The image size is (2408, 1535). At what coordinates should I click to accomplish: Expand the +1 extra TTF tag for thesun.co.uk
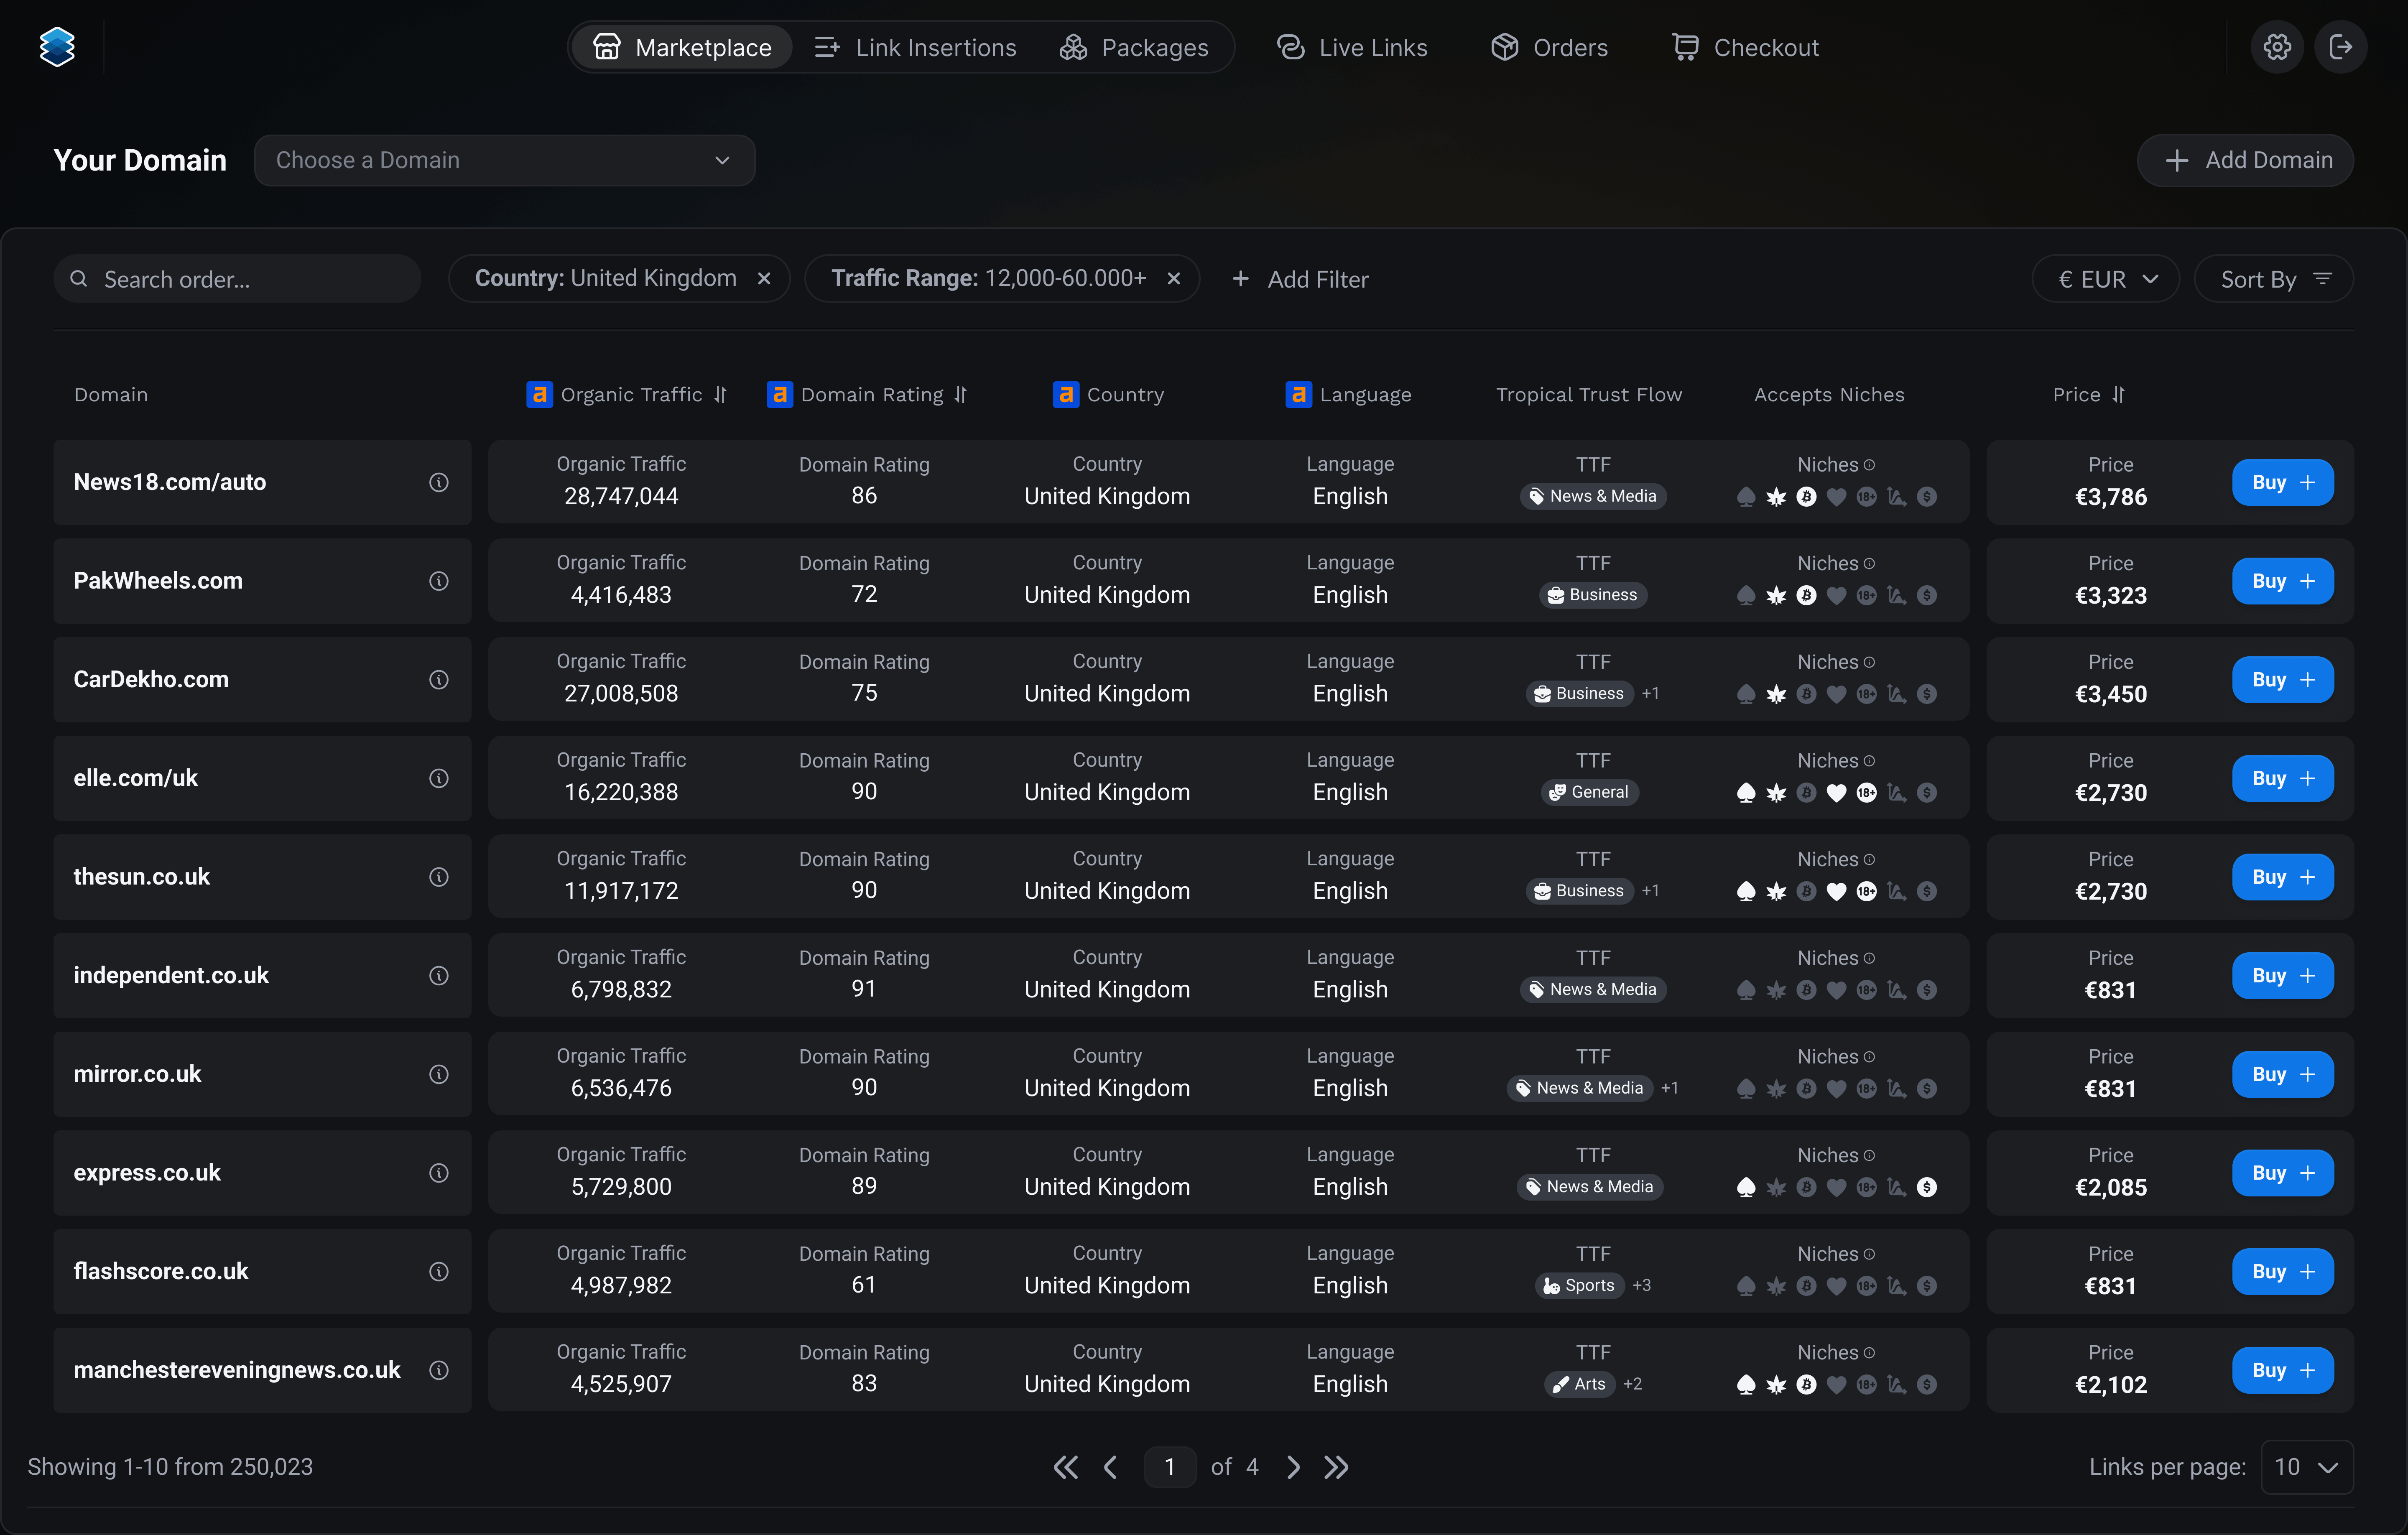1651,891
